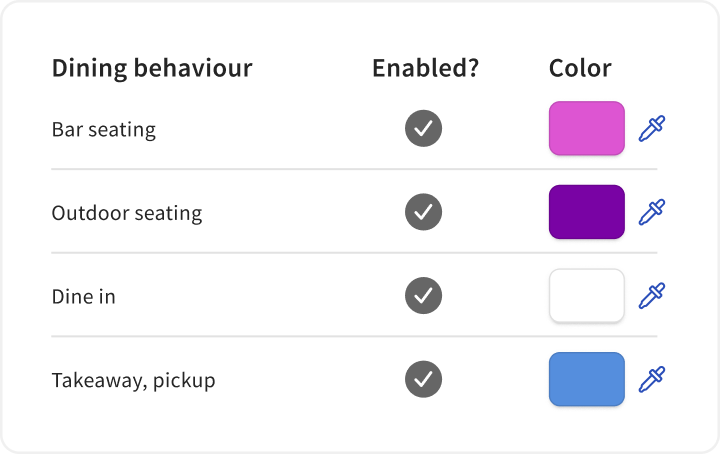Click the Color column header
Screen dimensions: 720x454
(x=580, y=69)
